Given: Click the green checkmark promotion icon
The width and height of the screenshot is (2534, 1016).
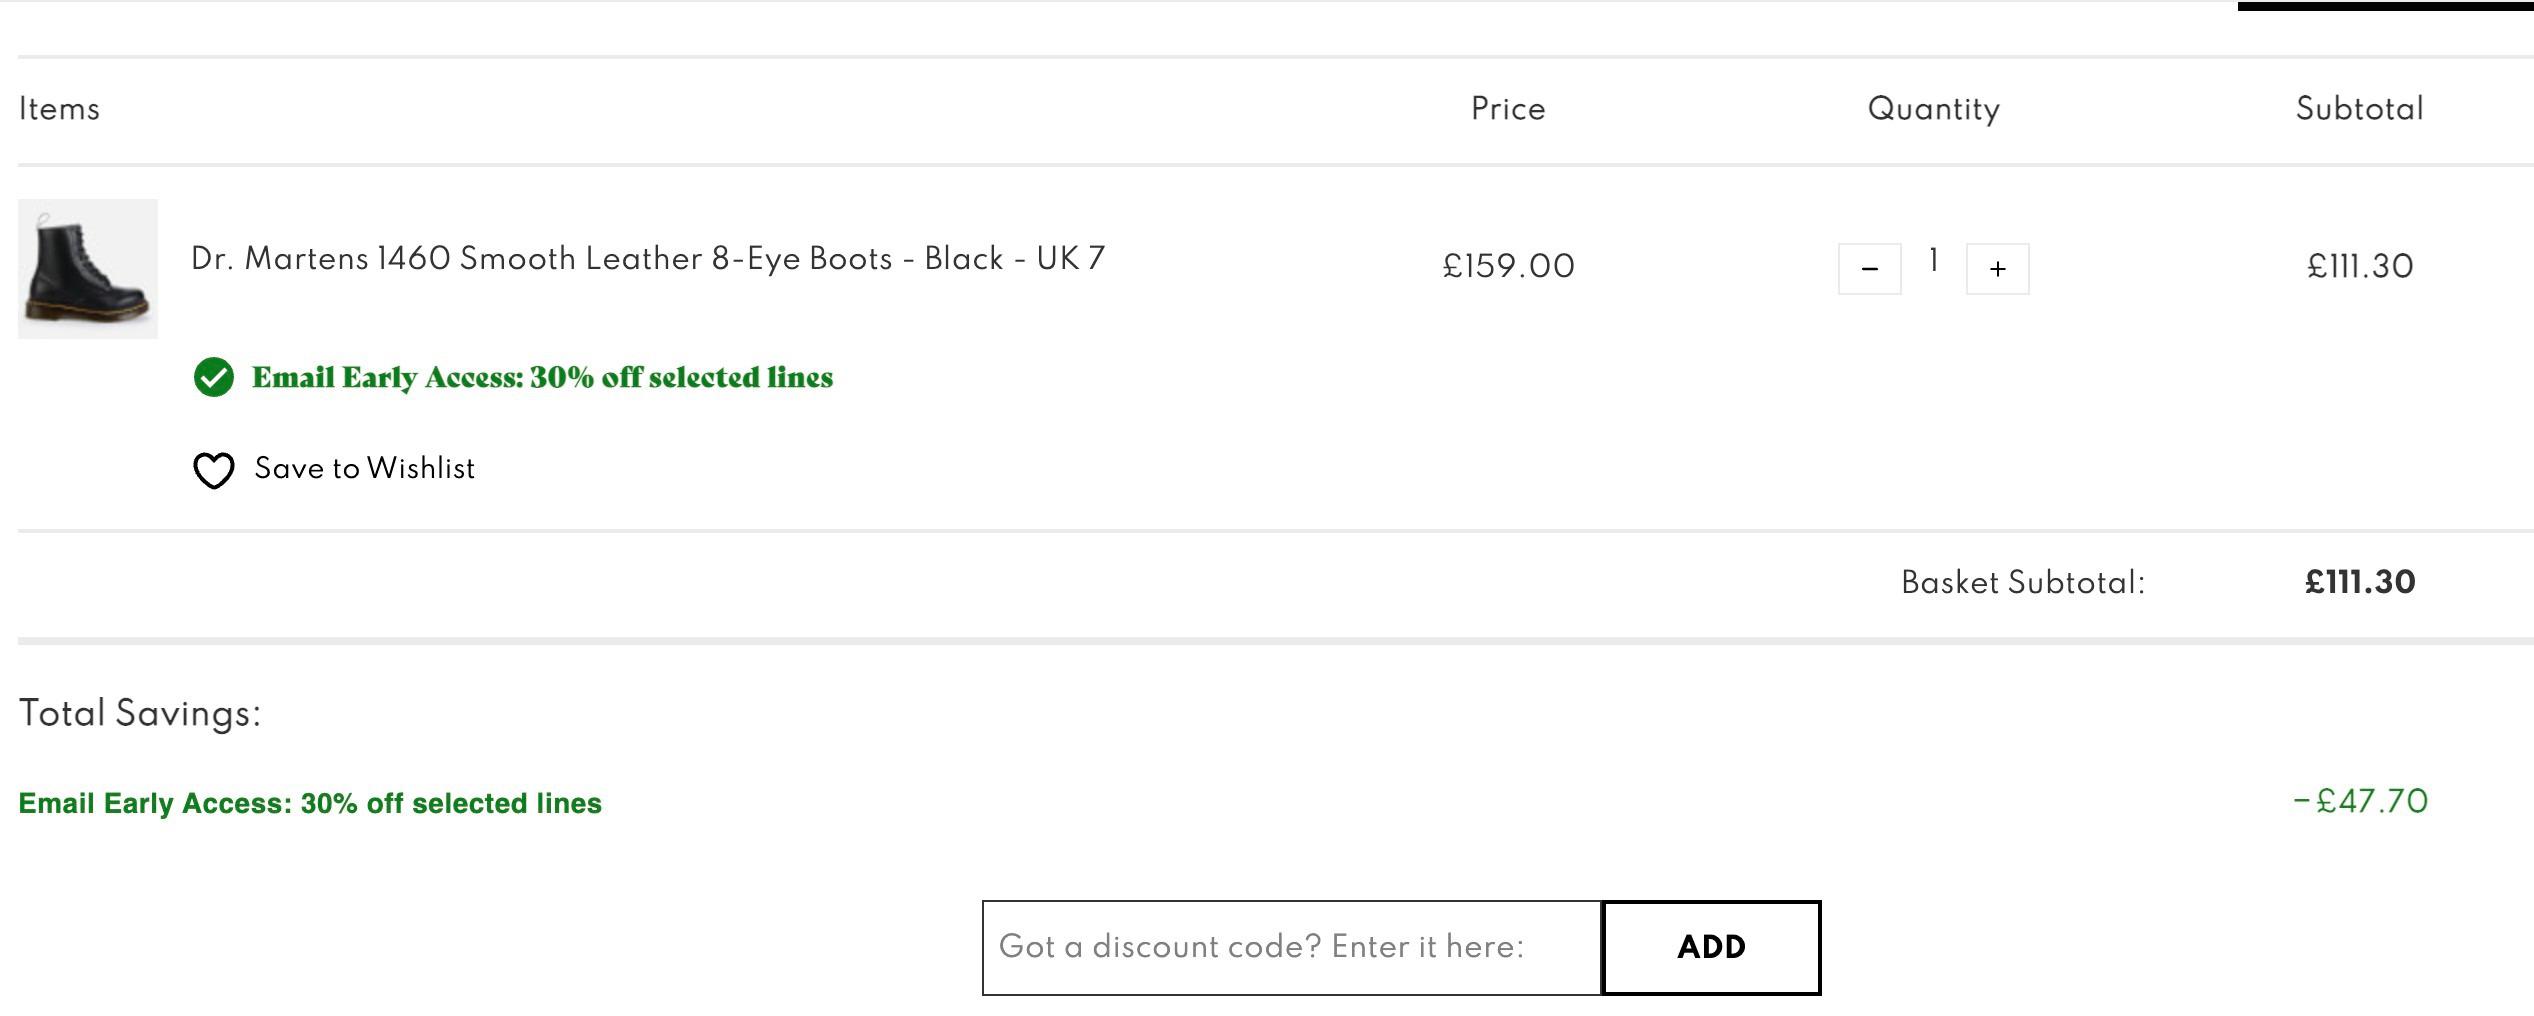Looking at the screenshot, I should [213, 377].
